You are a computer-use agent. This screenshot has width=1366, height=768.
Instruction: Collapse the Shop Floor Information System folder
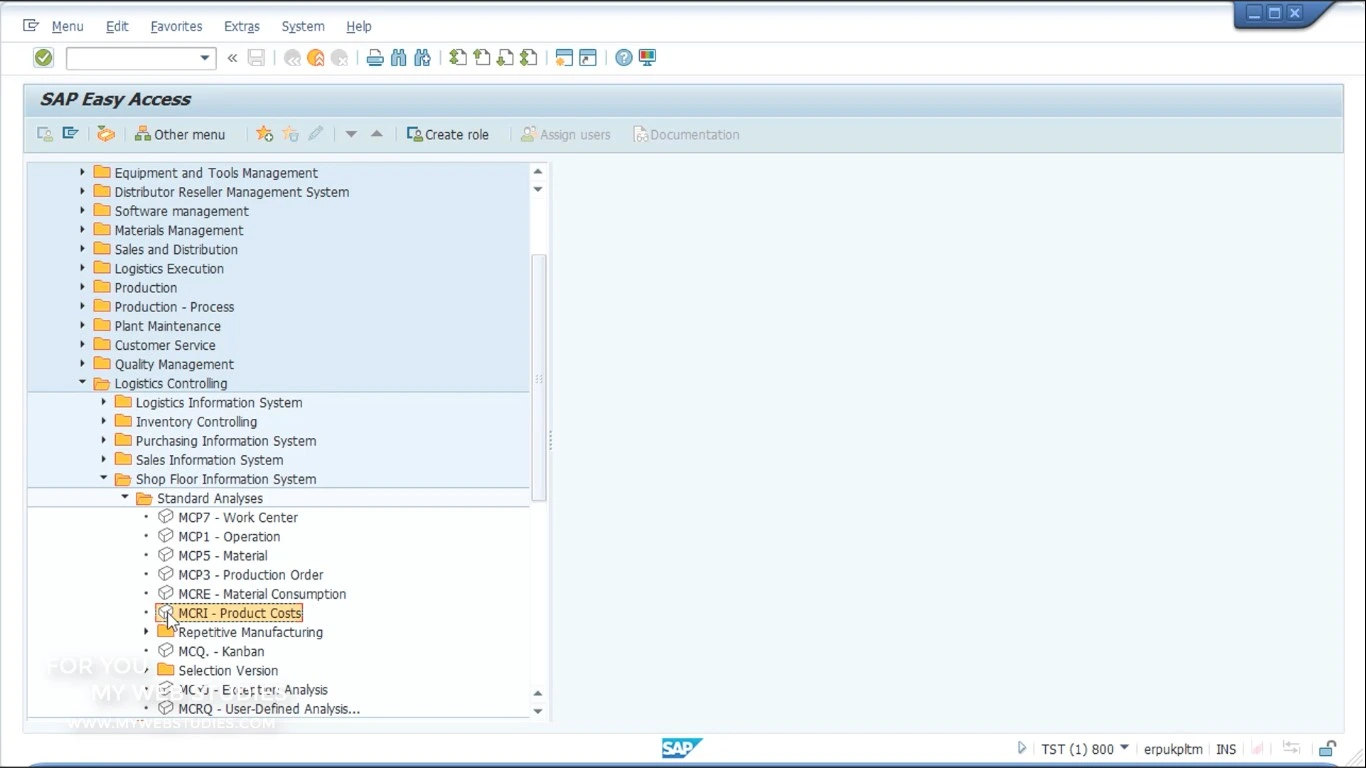click(x=103, y=479)
